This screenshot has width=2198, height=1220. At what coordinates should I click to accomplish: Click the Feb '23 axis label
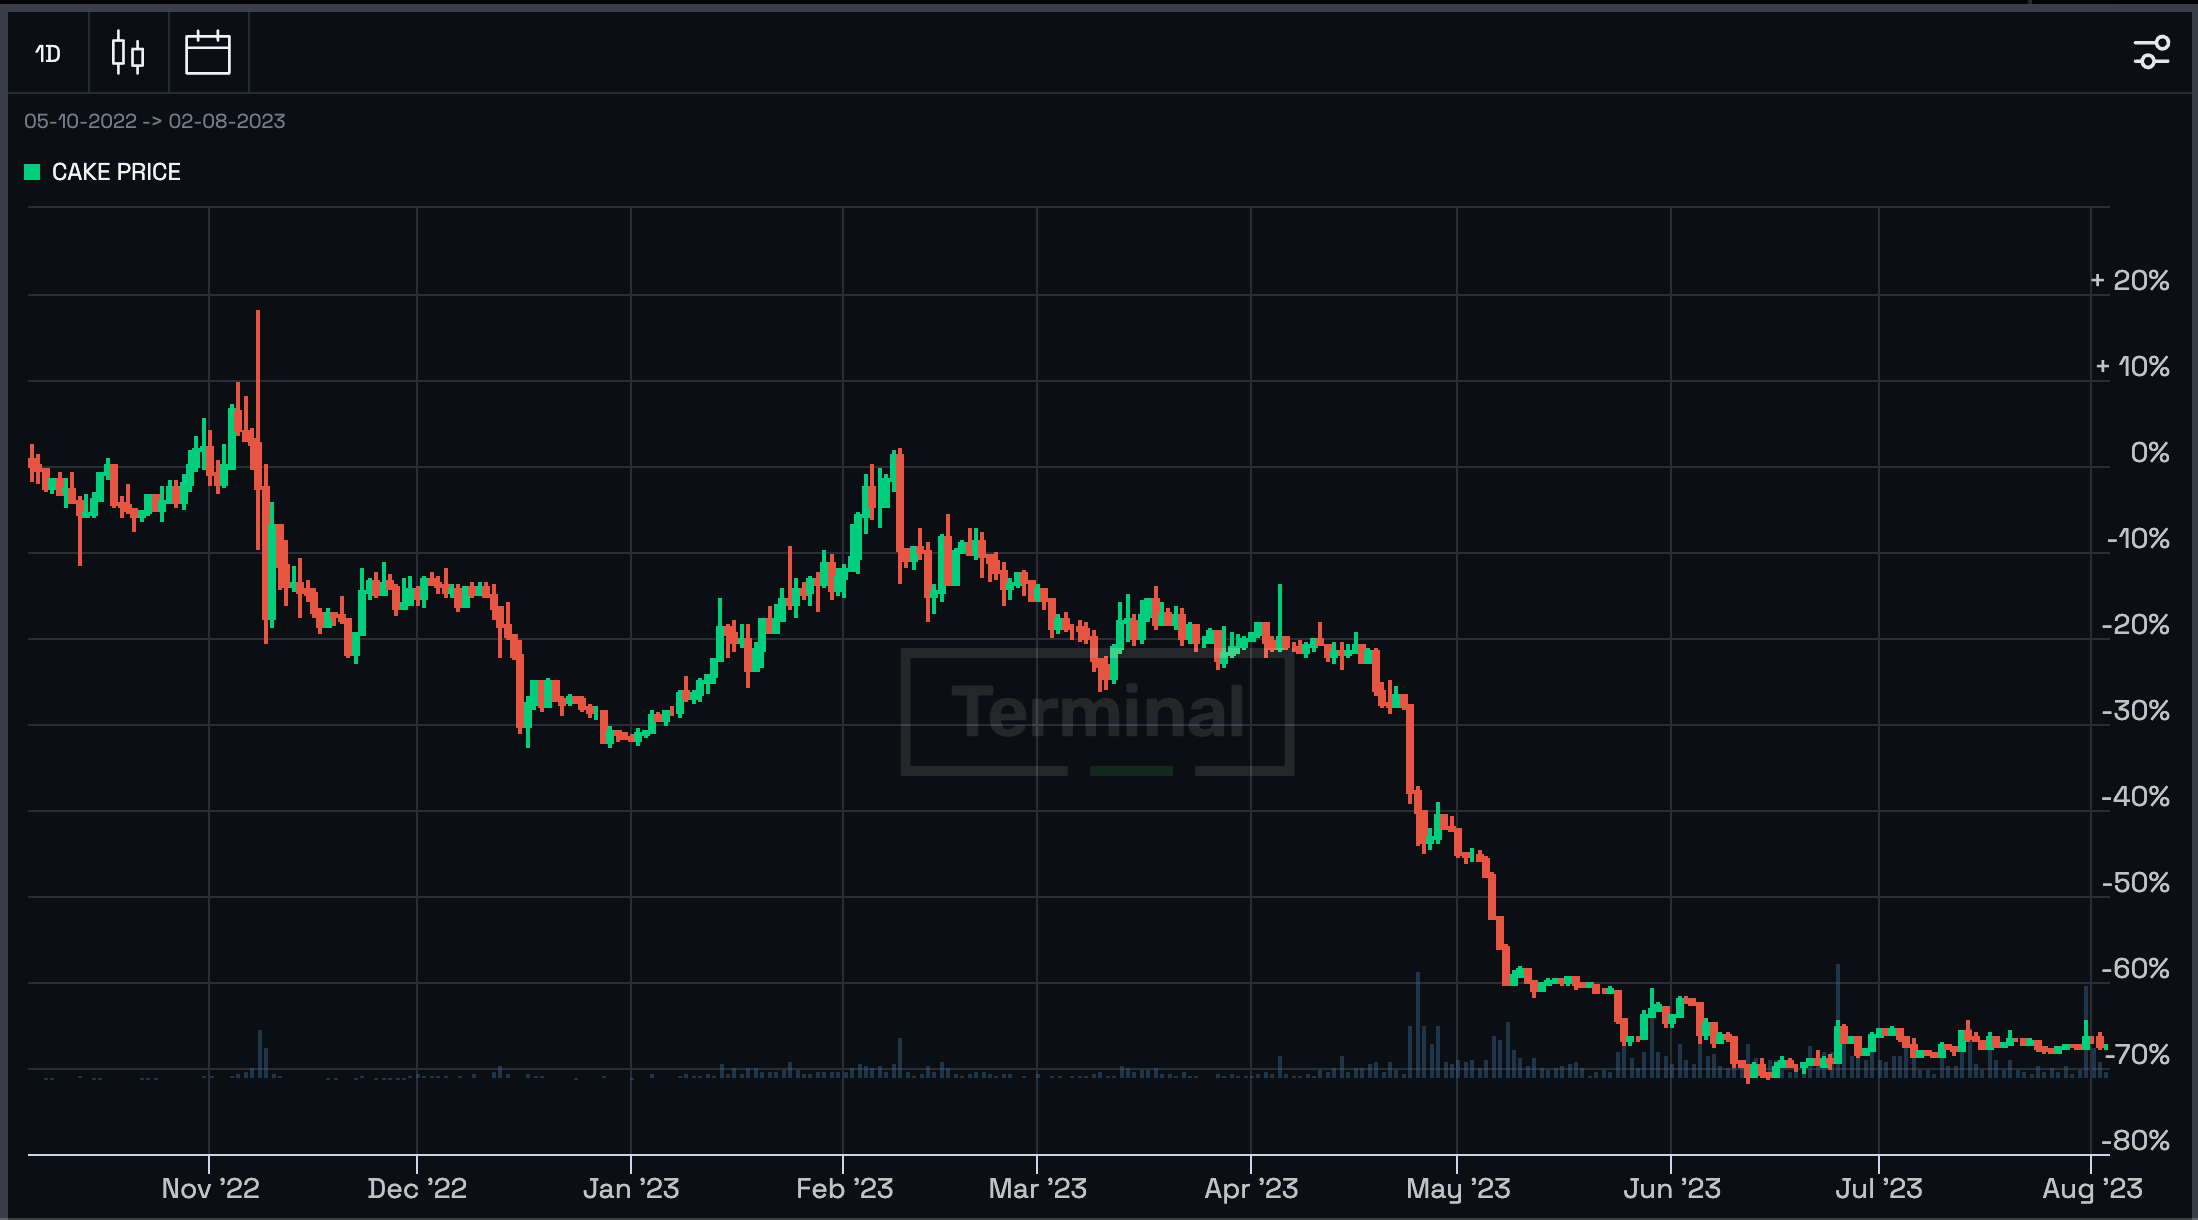(x=844, y=1188)
